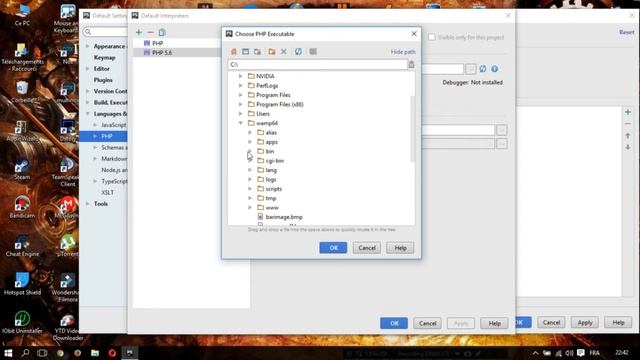Toggle show hidden files toolbar icon
Viewport: 640px width, 360px height.
click(313, 52)
